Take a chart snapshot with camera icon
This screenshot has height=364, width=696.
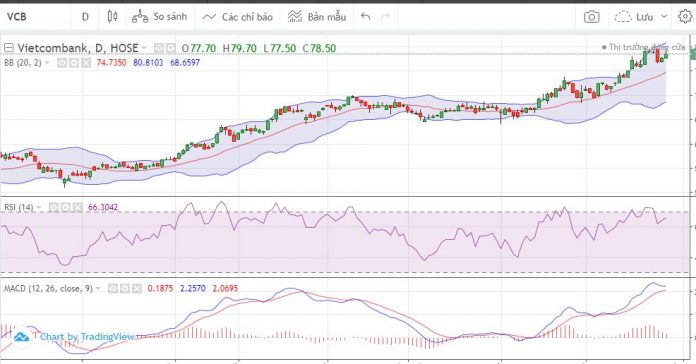click(x=591, y=17)
